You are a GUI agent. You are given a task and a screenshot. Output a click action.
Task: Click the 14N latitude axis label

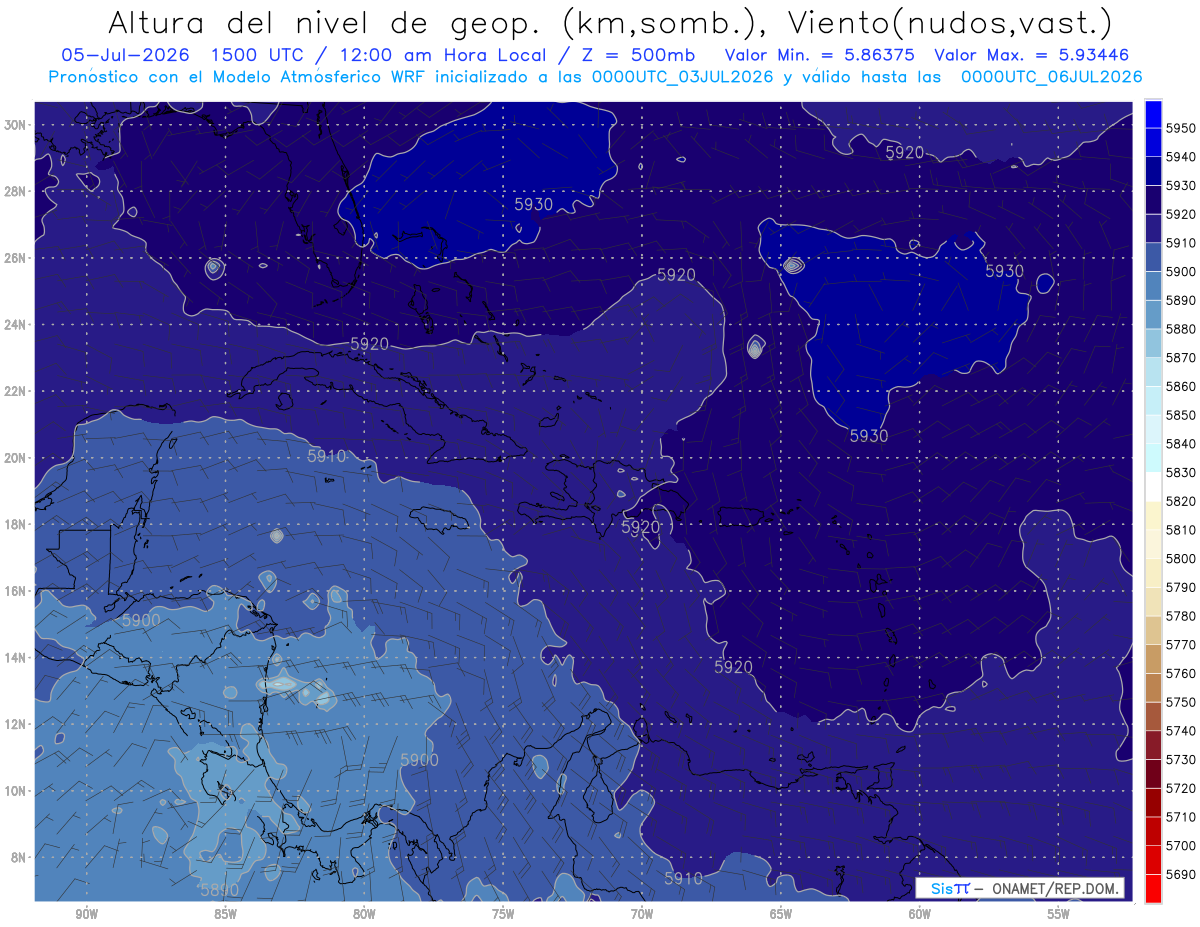pos(15,658)
